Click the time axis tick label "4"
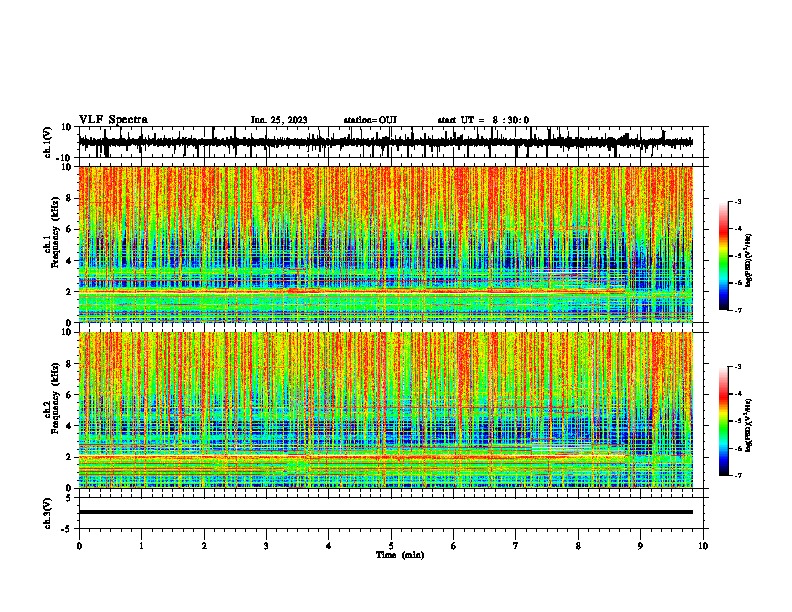This screenshot has height=612, width=792. coord(329,546)
